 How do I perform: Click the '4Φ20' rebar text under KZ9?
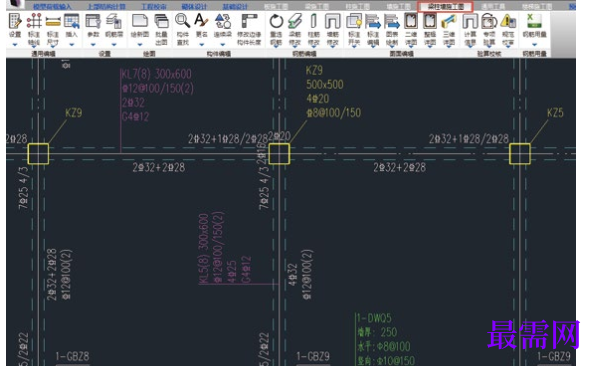click(317, 99)
